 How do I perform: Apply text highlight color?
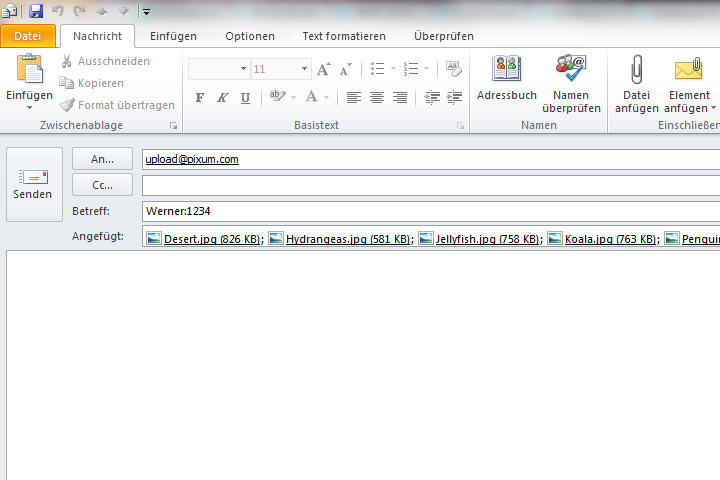(x=277, y=96)
